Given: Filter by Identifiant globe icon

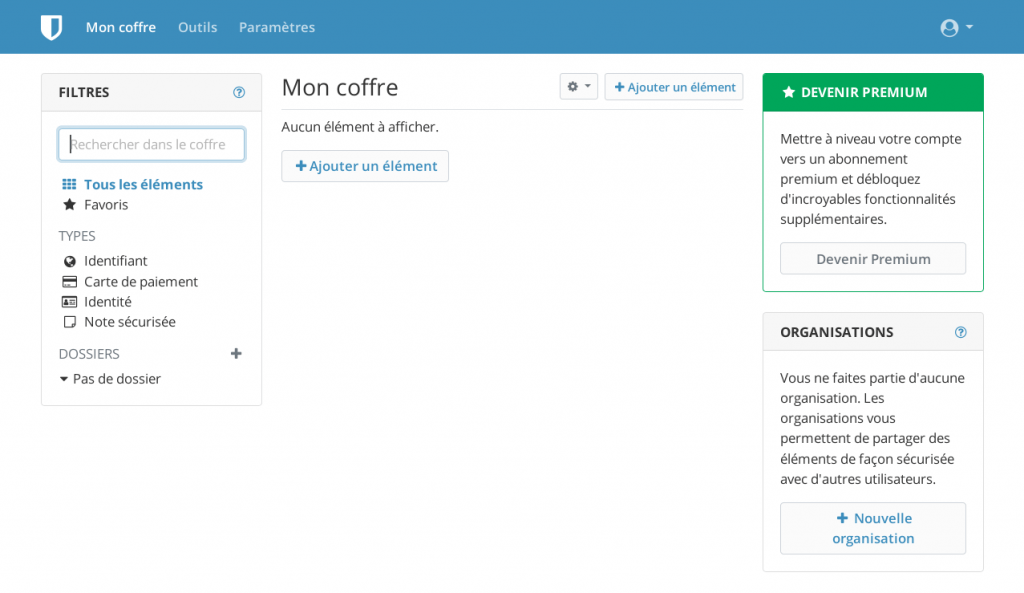Looking at the screenshot, I should (69, 261).
